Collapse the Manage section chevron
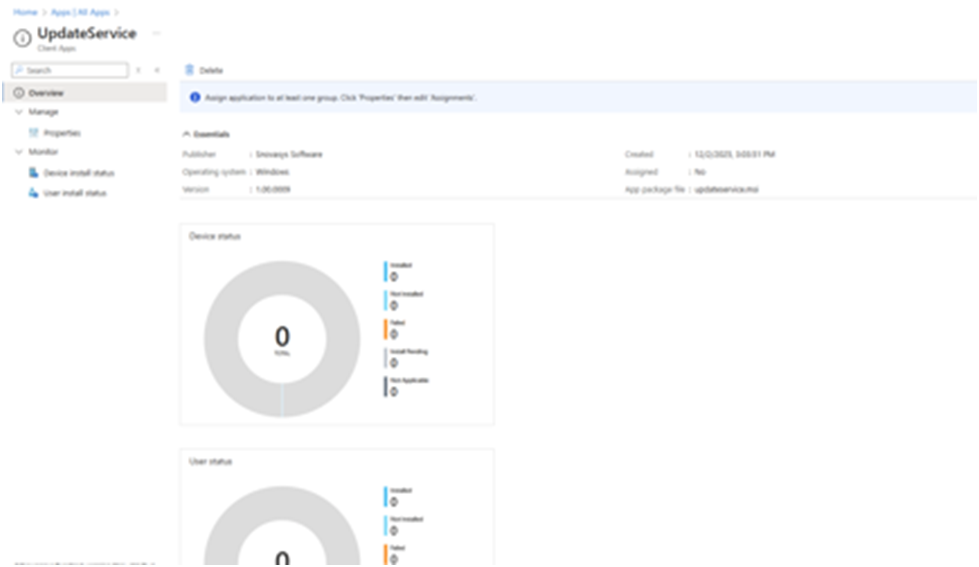 point(19,112)
